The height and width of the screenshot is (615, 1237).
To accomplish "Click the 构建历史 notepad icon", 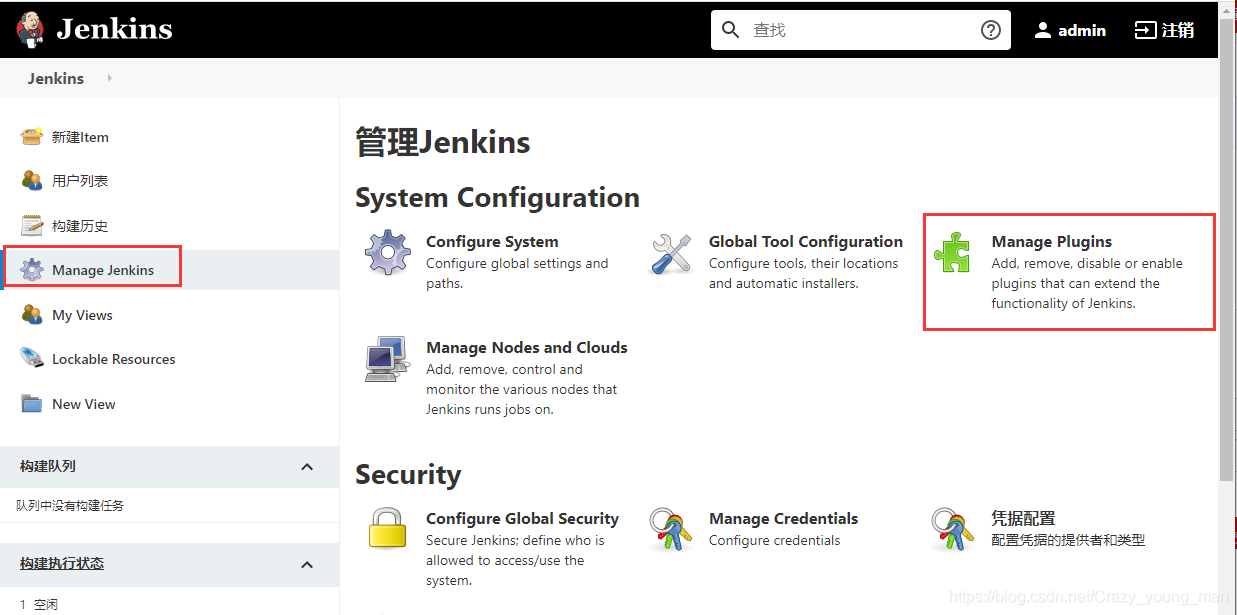I will pos(32,226).
